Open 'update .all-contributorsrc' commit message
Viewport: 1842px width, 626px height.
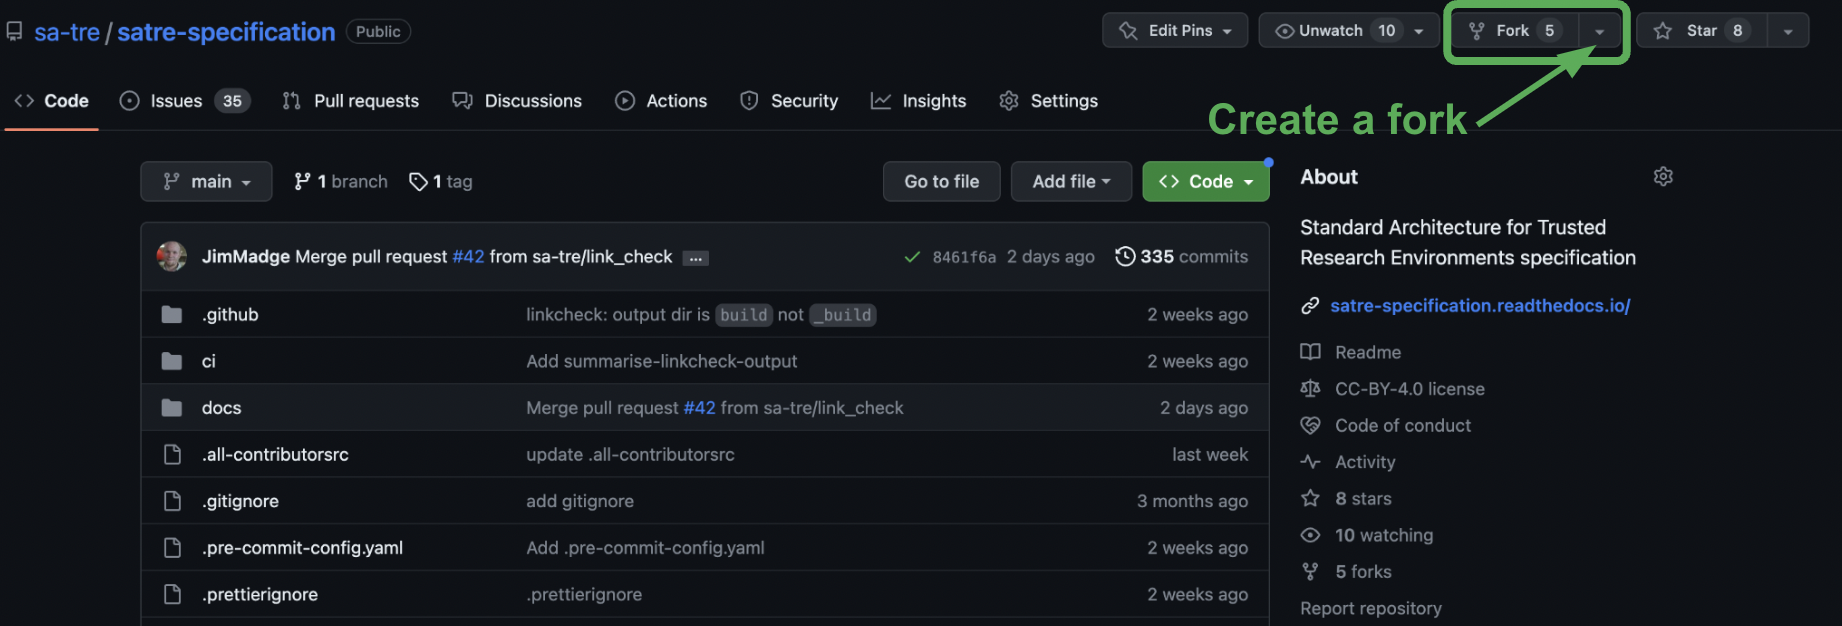tap(630, 455)
